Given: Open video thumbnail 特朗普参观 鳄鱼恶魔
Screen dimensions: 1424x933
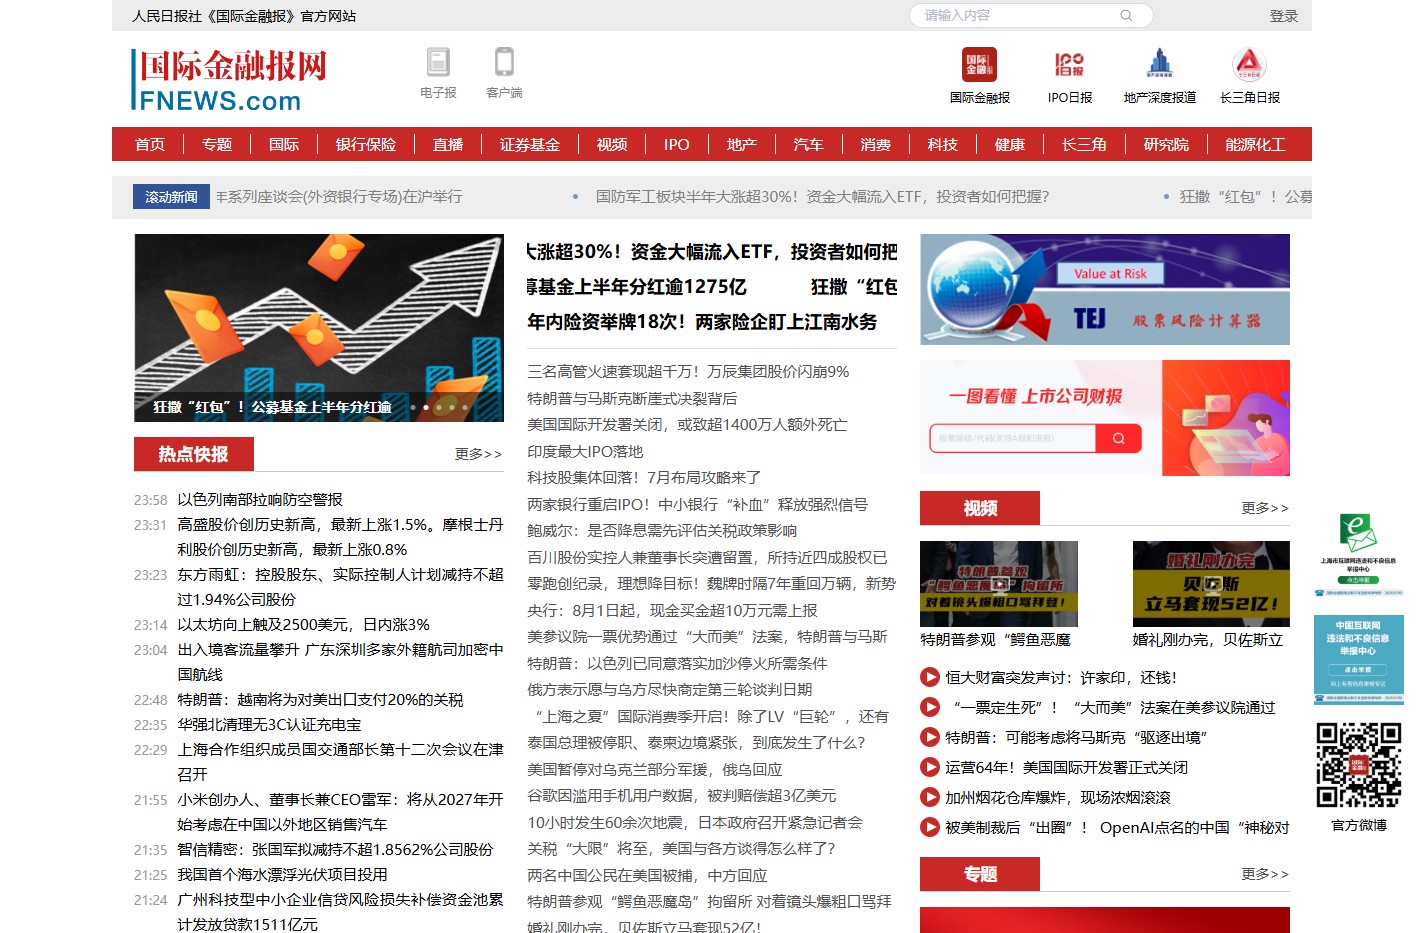Looking at the screenshot, I should tap(999, 584).
